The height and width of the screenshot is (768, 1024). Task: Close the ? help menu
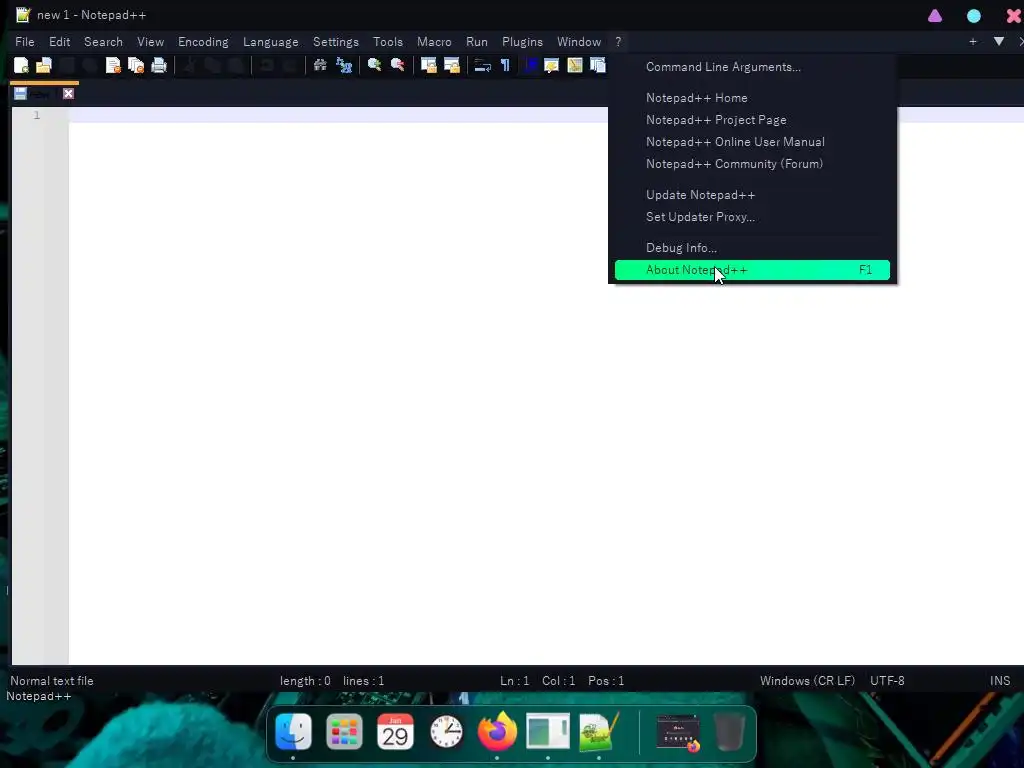[618, 42]
